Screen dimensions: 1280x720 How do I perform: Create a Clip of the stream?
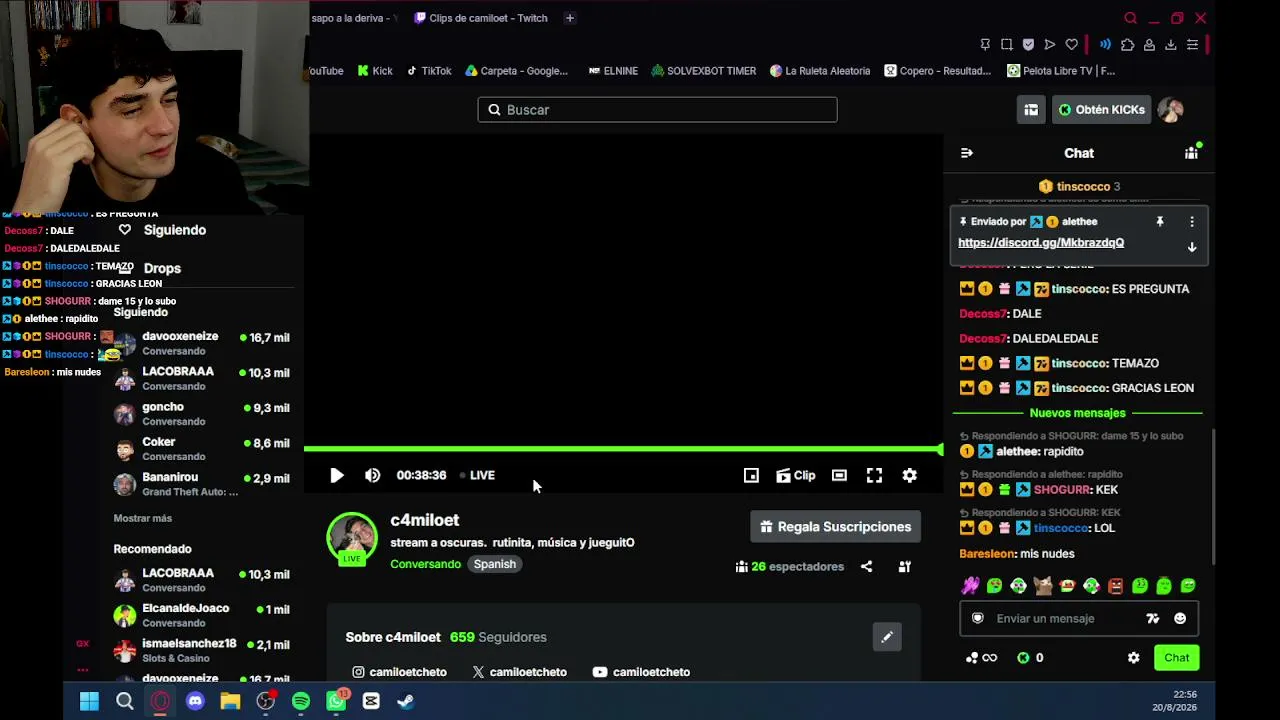(x=796, y=476)
